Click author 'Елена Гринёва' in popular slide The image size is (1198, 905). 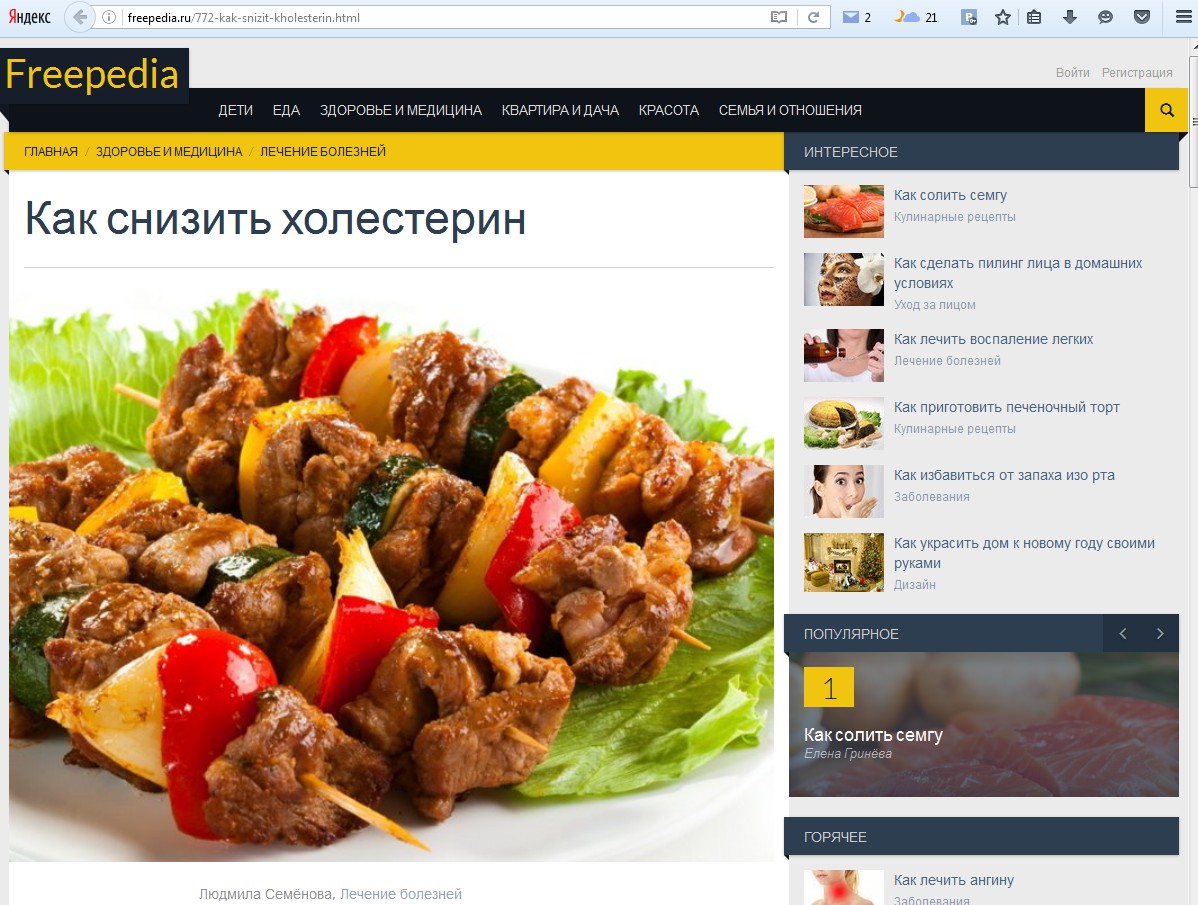847,754
